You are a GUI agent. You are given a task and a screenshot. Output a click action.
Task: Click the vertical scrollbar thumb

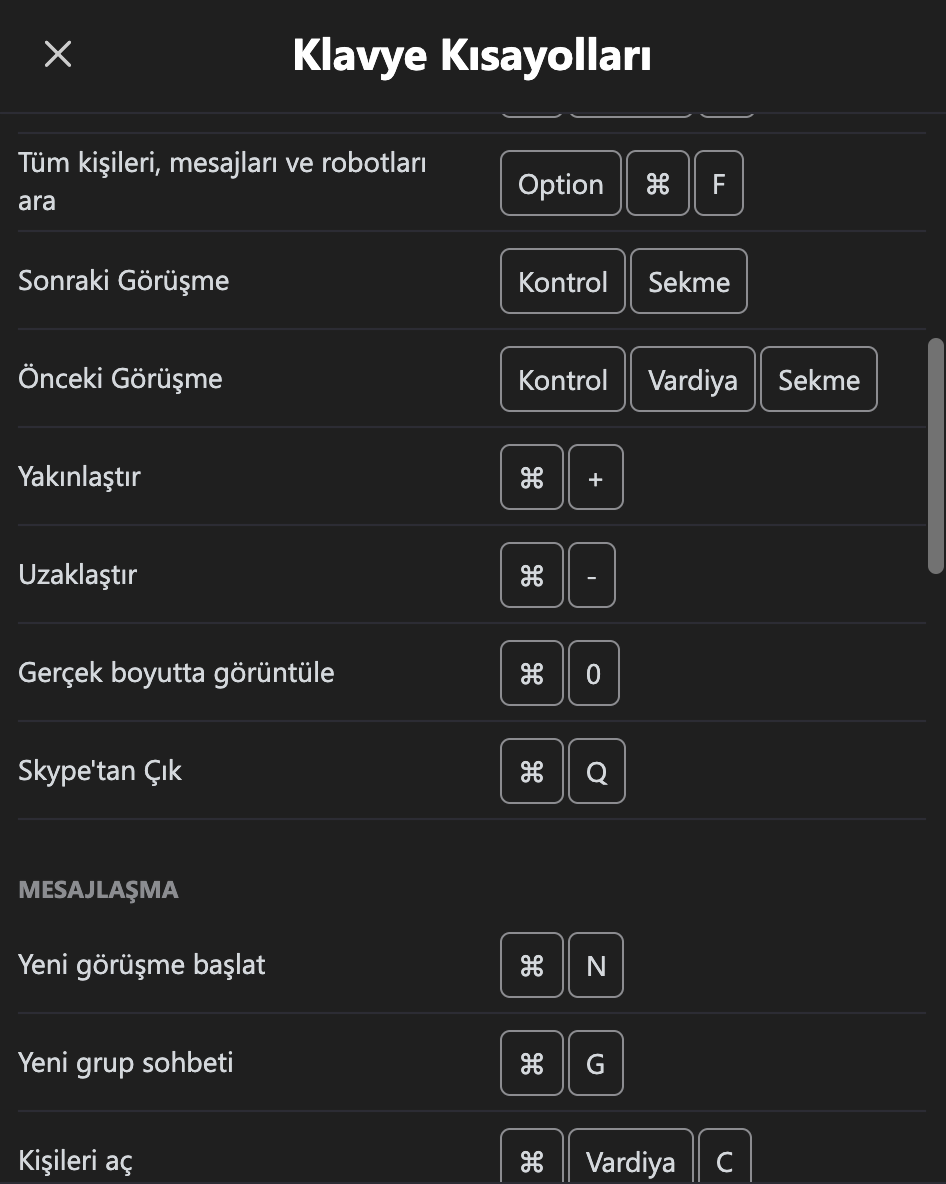936,456
